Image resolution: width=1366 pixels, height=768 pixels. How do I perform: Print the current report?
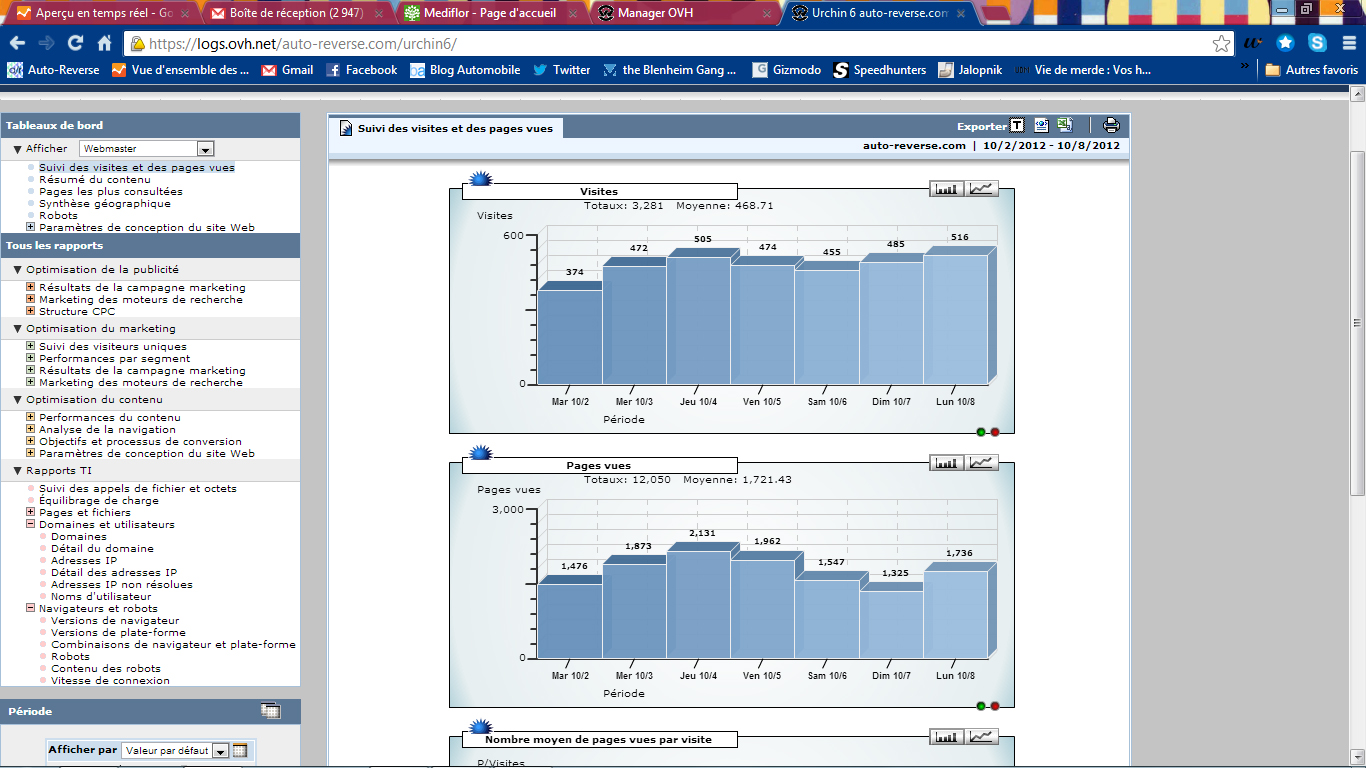click(1111, 126)
